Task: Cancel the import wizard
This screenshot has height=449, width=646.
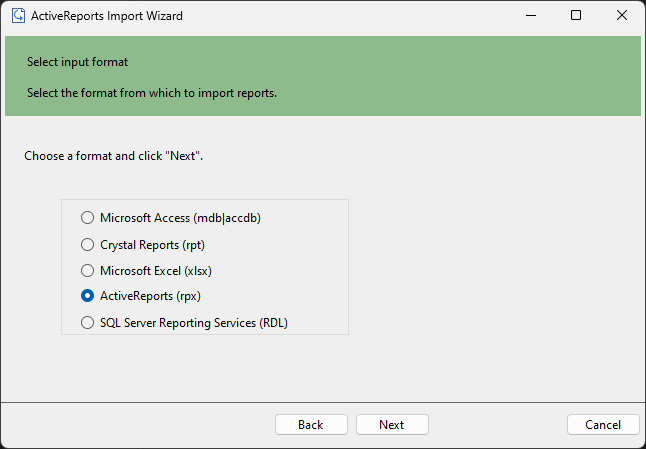Action: 603,425
